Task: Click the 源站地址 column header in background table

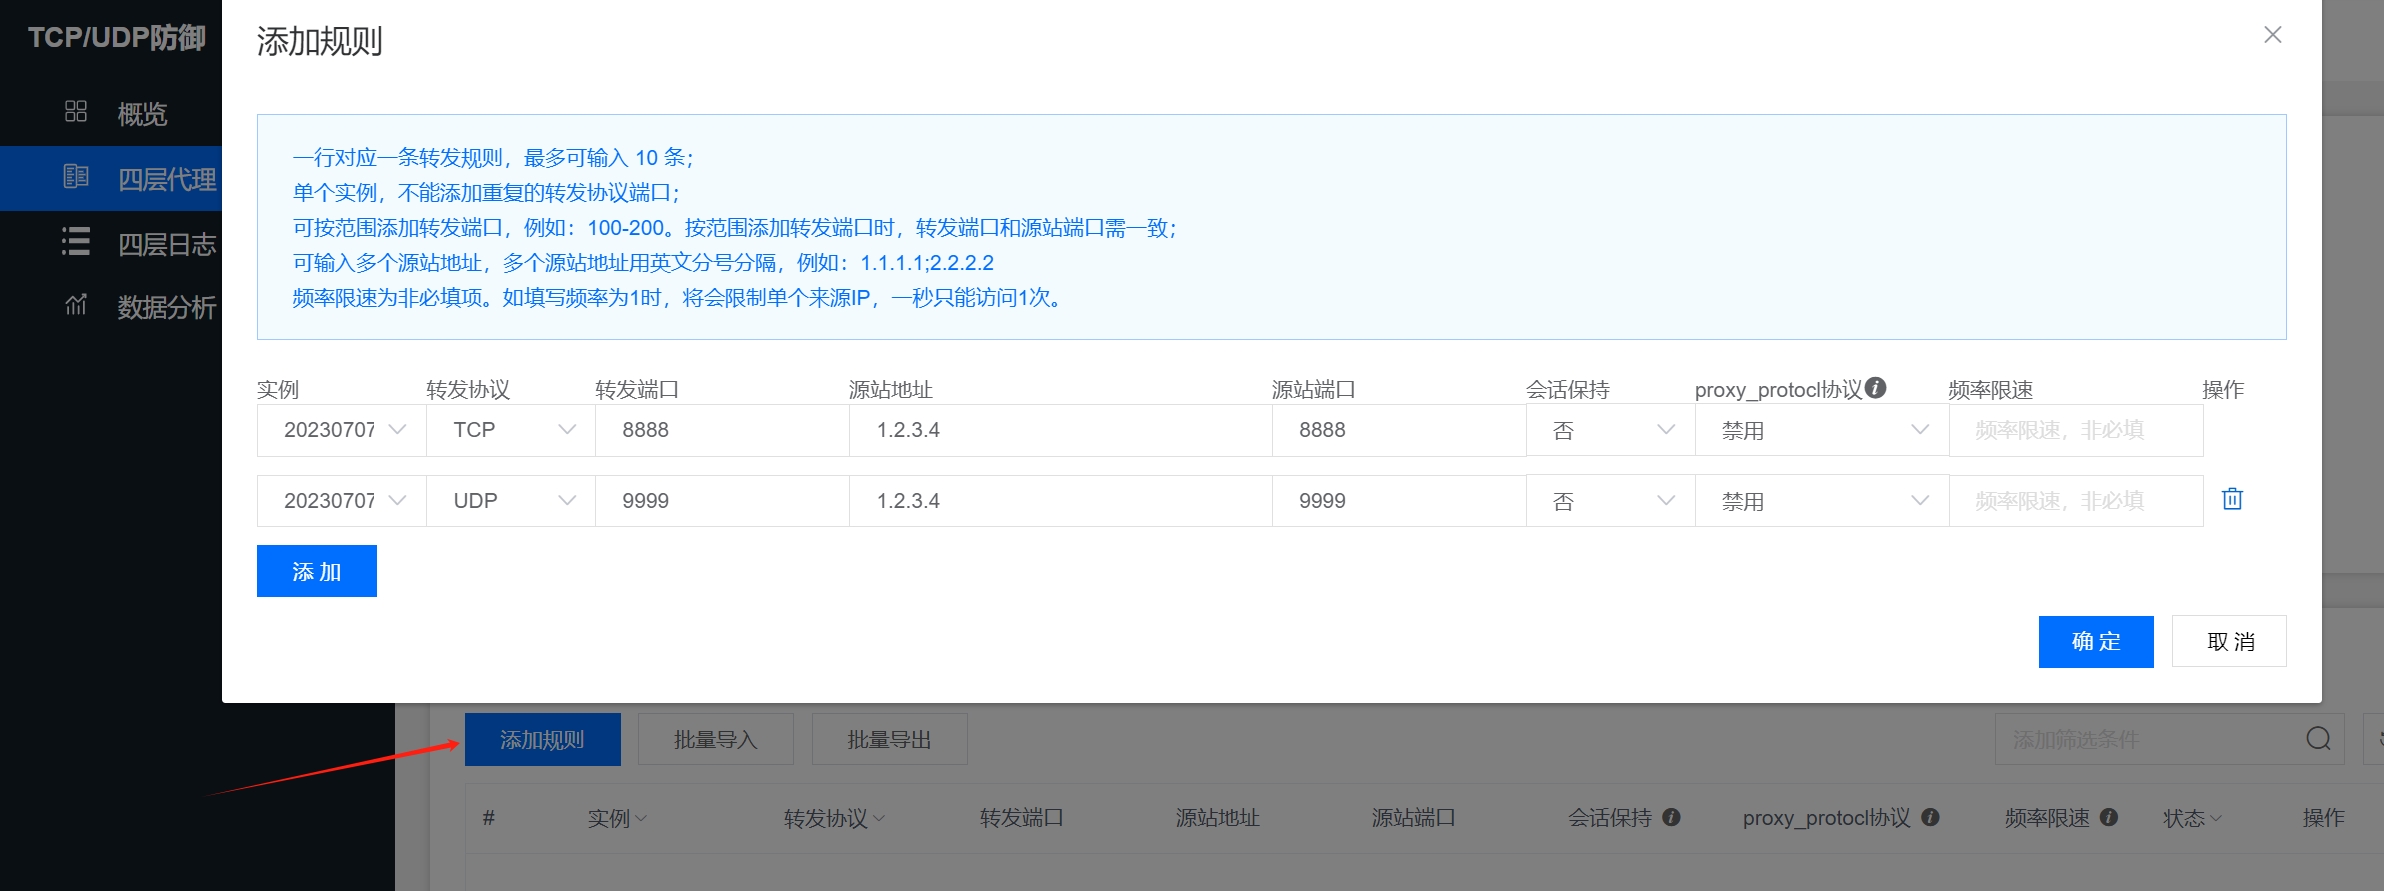Action: pos(1217,818)
